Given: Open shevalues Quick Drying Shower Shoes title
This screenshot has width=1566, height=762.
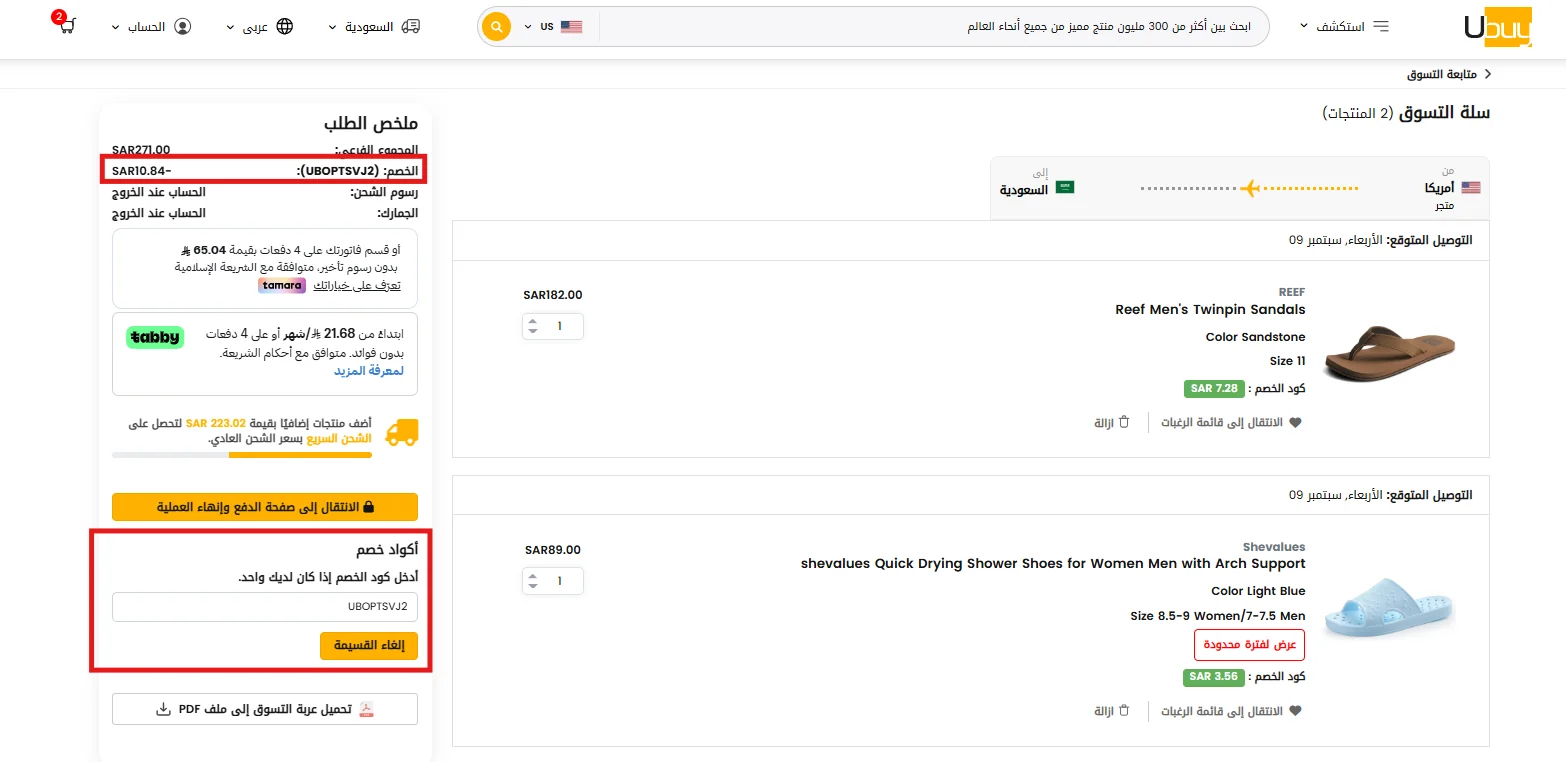Looking at the screenshot, I should pyautogui.click(x=1053, y=563).
